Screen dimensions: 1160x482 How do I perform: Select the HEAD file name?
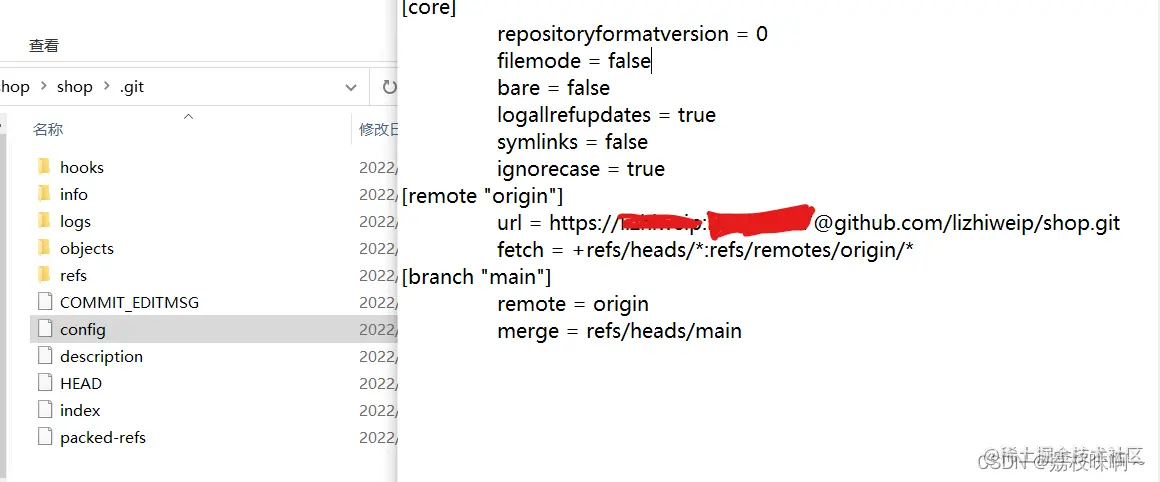click(81, 383)
